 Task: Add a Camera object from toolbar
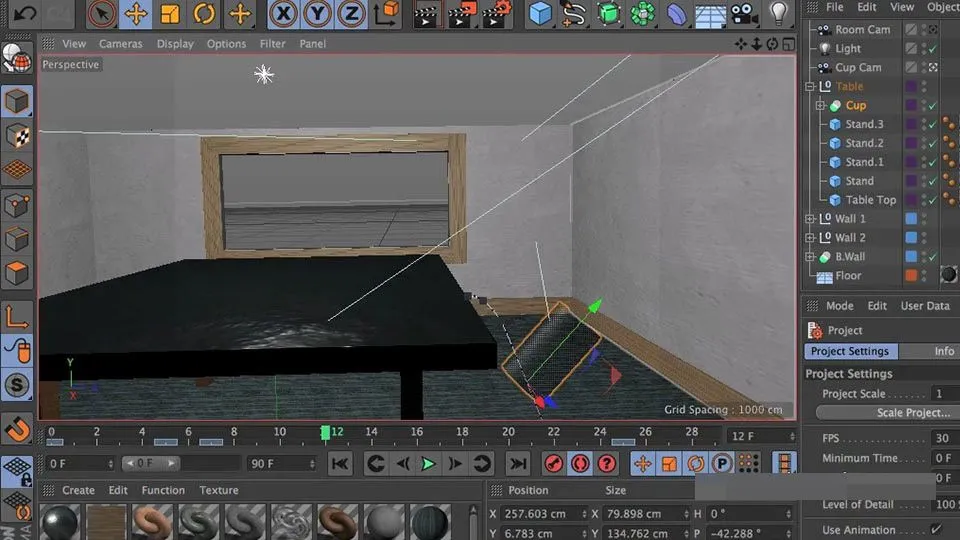click(741, 14)
